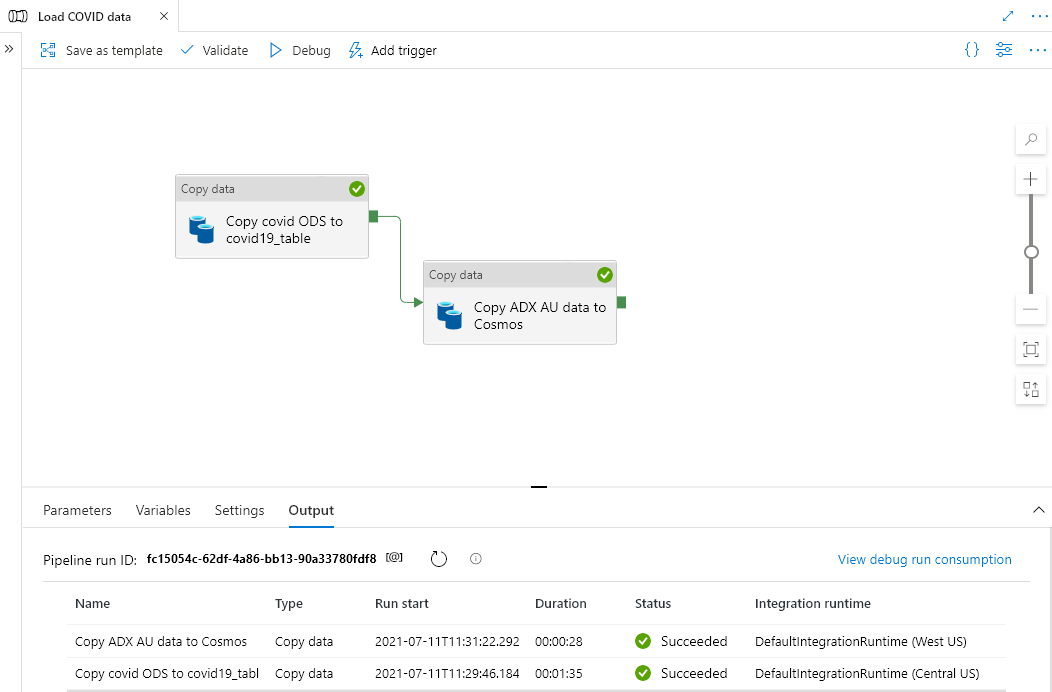Open tab bar more options ellipsis
This screenshot has height=692, width=1052.
click(x=1039, y=16)
